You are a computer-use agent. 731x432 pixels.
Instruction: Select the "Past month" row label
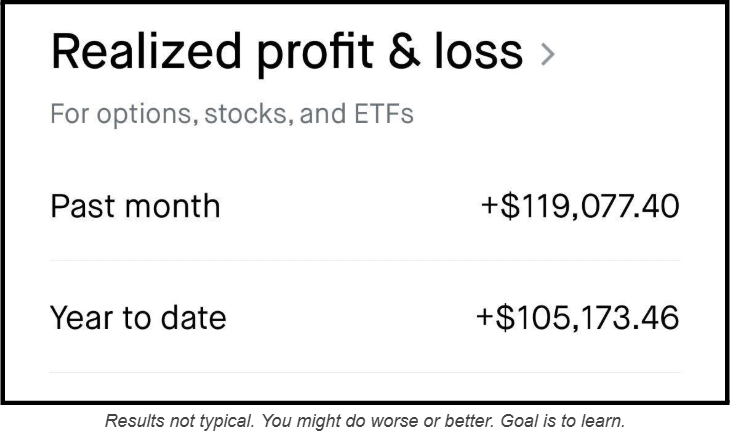pyautogui.click(x=135, y=207)
